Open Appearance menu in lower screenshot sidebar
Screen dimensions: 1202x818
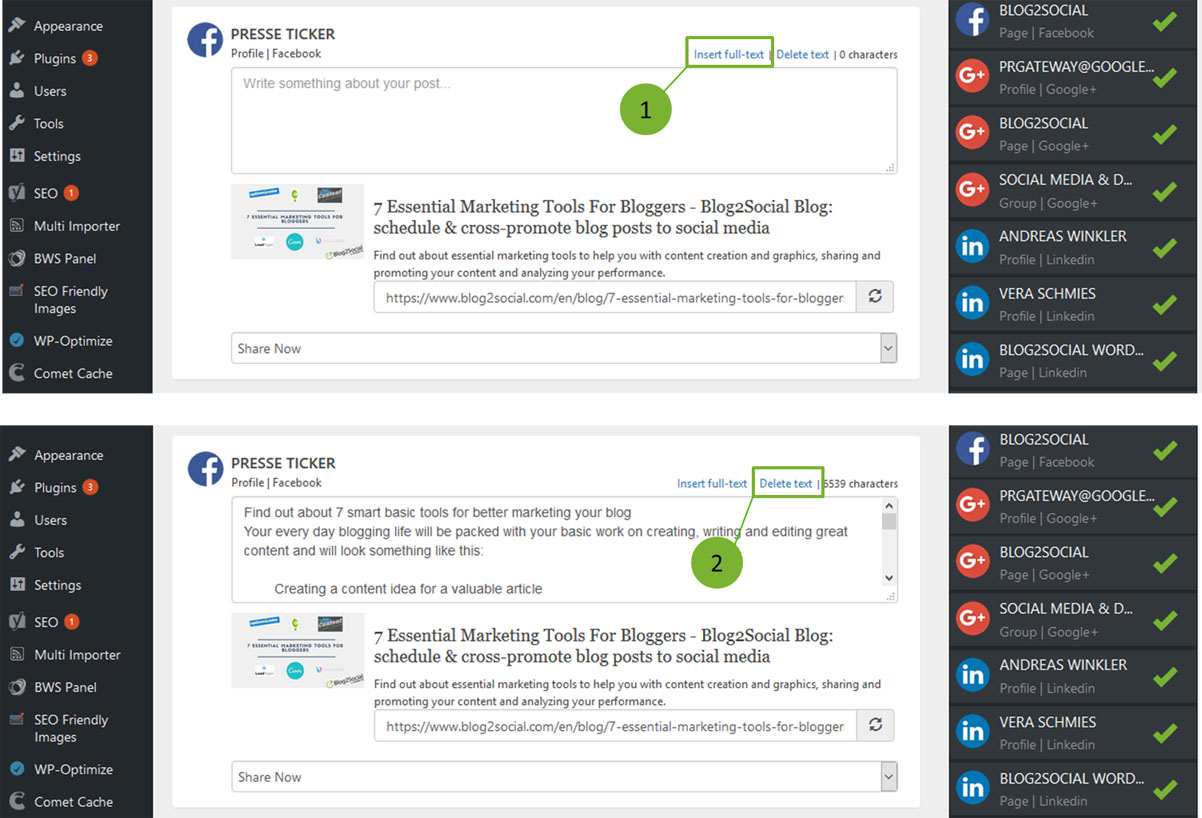[68, 455]
